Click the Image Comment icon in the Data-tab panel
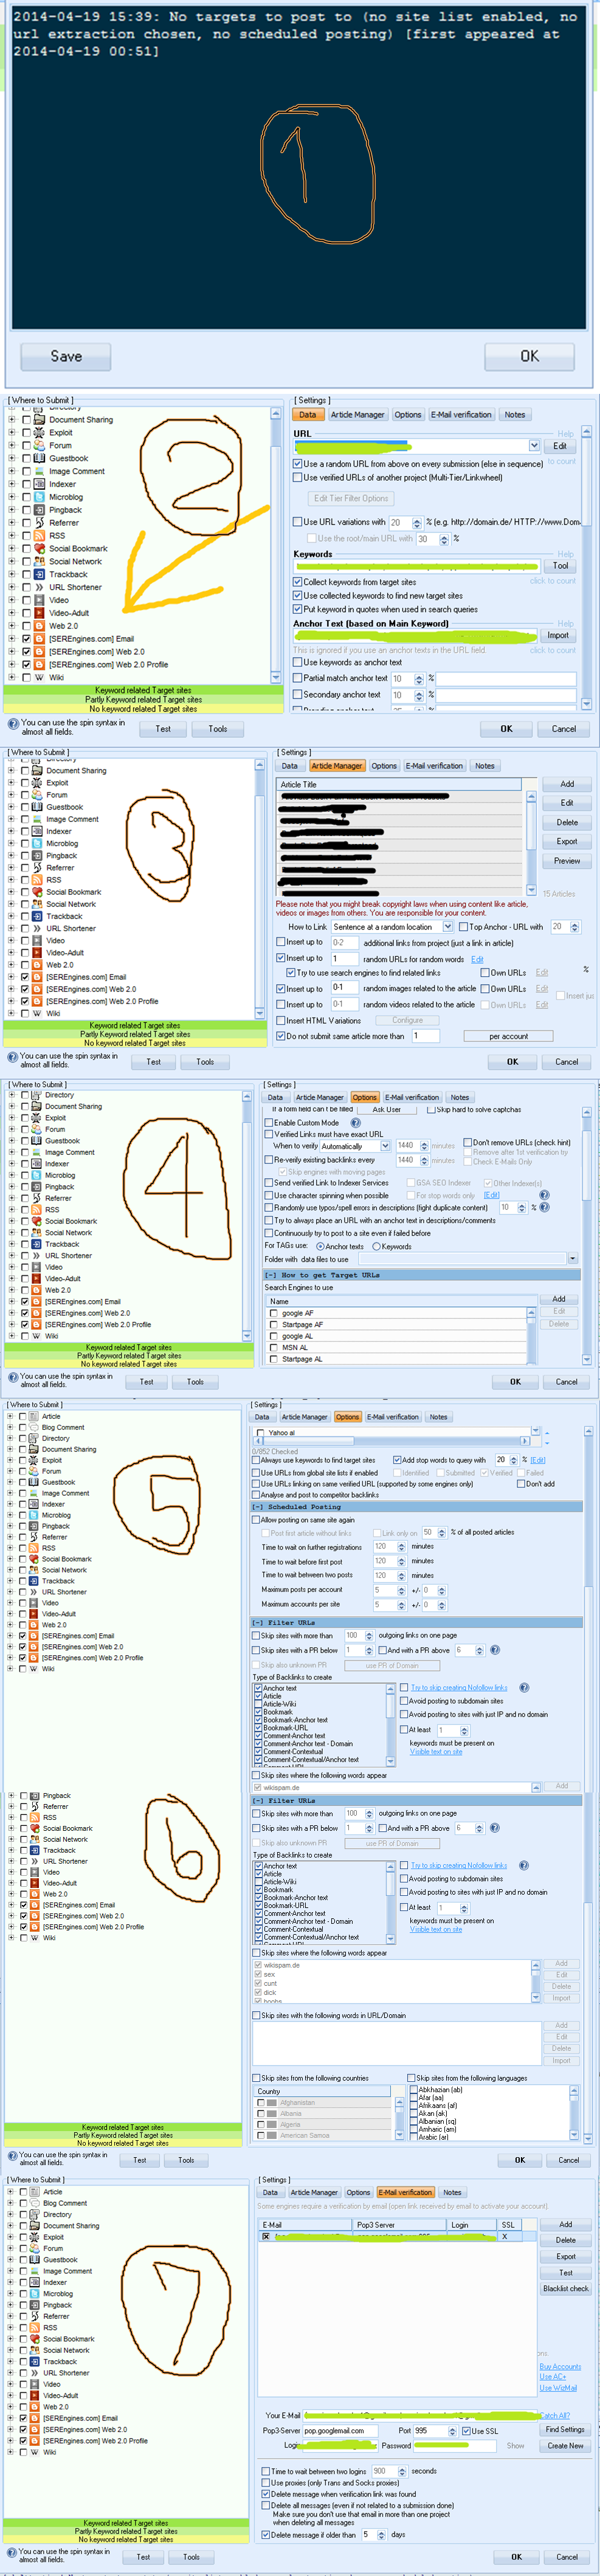The height and width of the screenshot is (2576, 600). click(x=38, y=471)
